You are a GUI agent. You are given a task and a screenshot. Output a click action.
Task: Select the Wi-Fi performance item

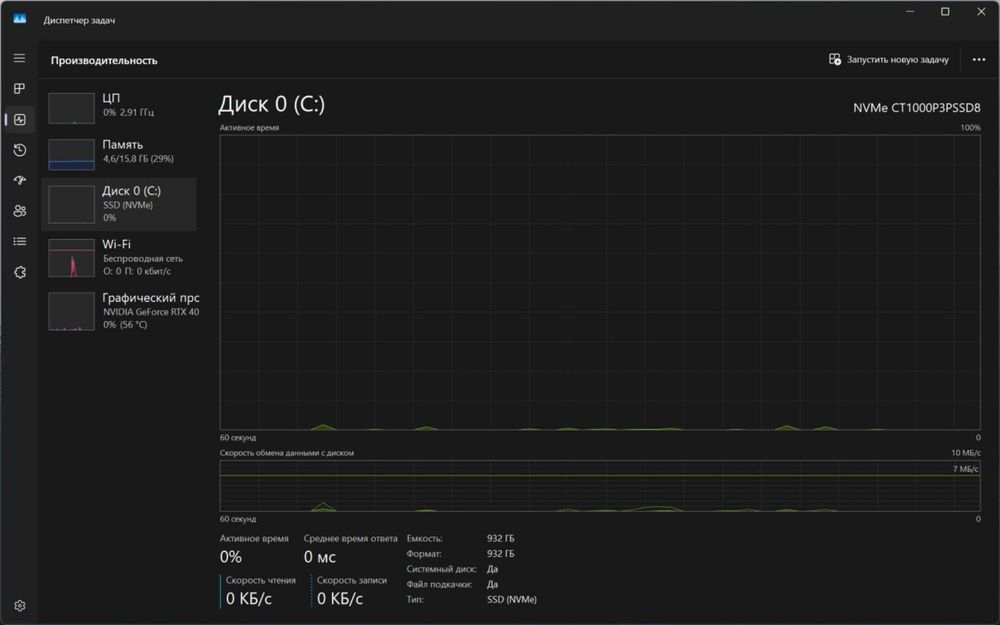tap(119, 258)
